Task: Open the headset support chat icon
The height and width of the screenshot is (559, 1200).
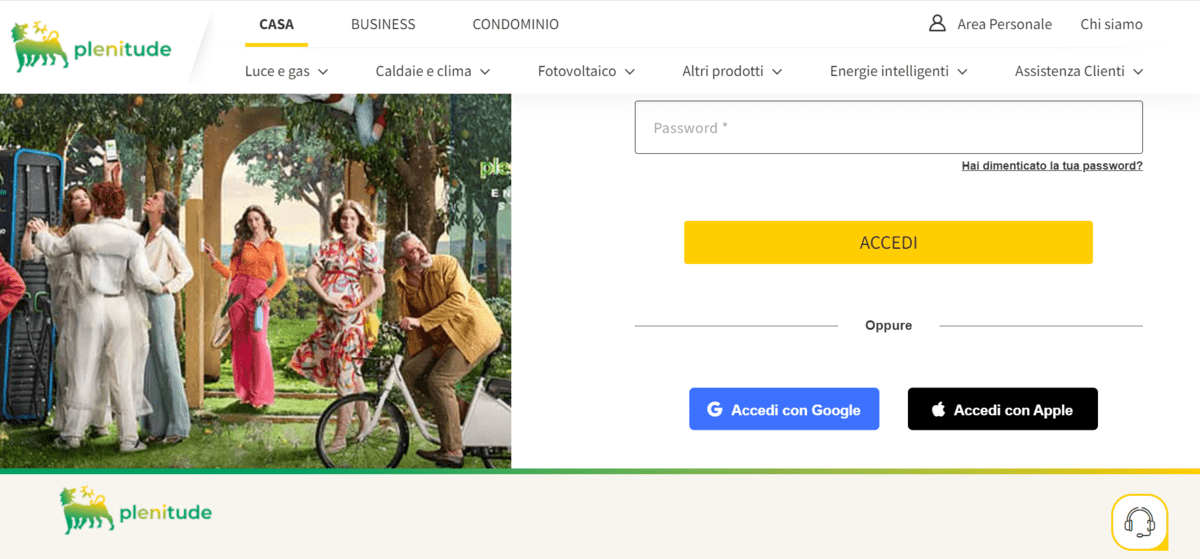Action: [1139, 522]
